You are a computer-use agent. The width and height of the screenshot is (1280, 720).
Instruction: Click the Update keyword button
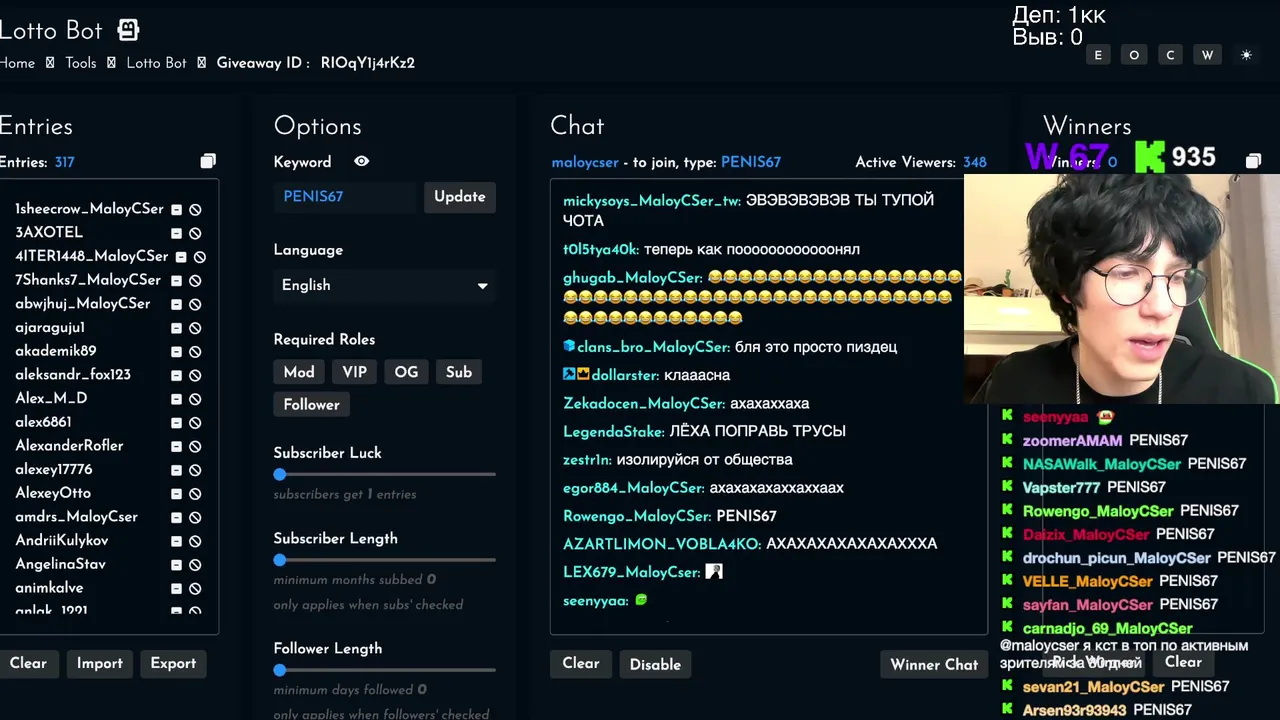click(460, 197)
